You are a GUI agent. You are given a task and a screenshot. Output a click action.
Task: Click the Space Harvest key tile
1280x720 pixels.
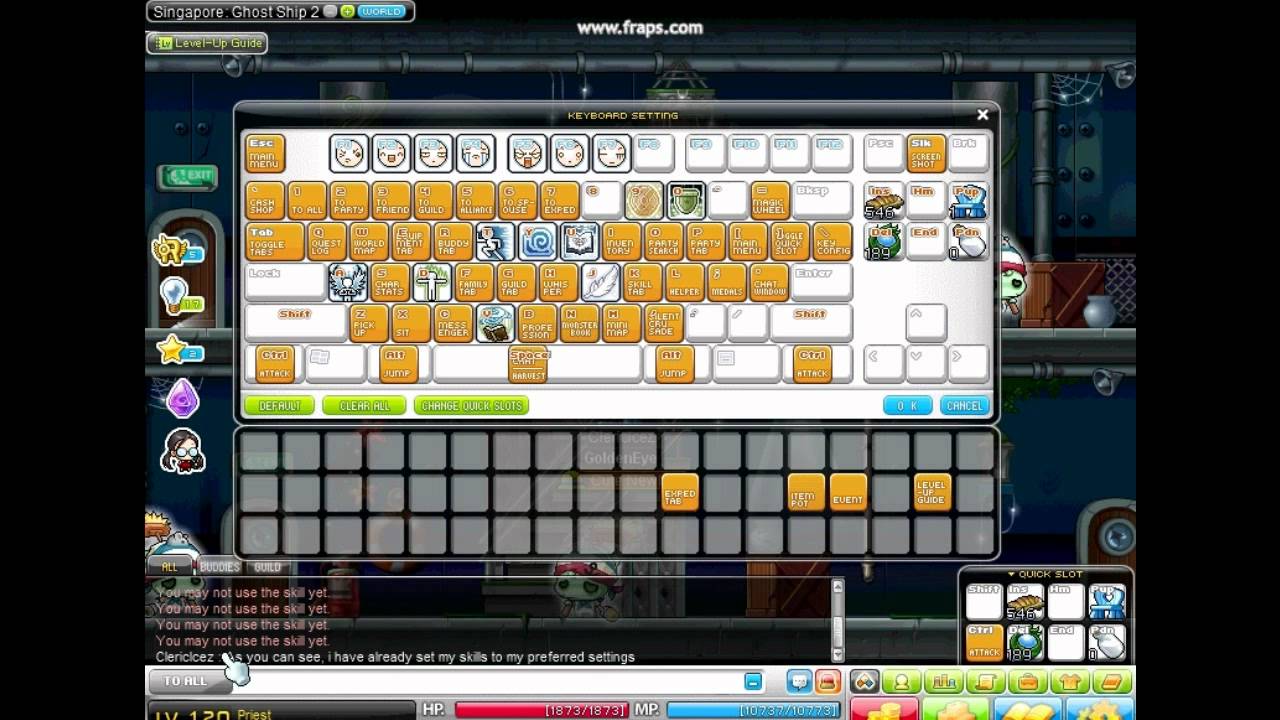[x=528, y=364]
